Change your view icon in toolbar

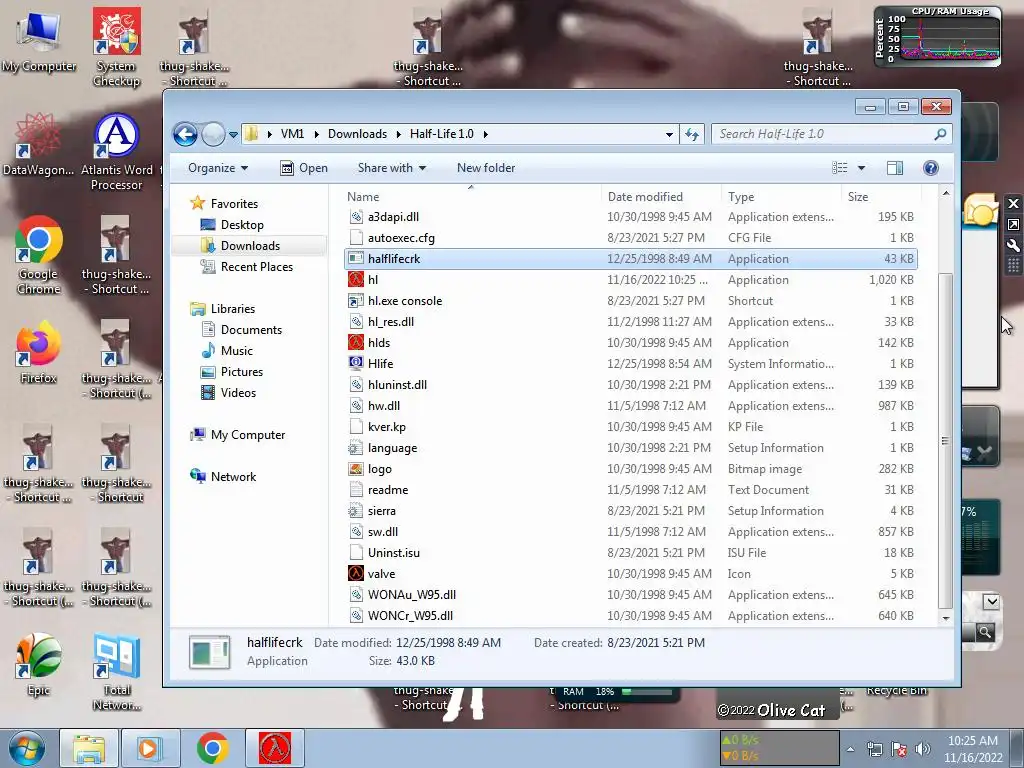[x=840, y=168]
